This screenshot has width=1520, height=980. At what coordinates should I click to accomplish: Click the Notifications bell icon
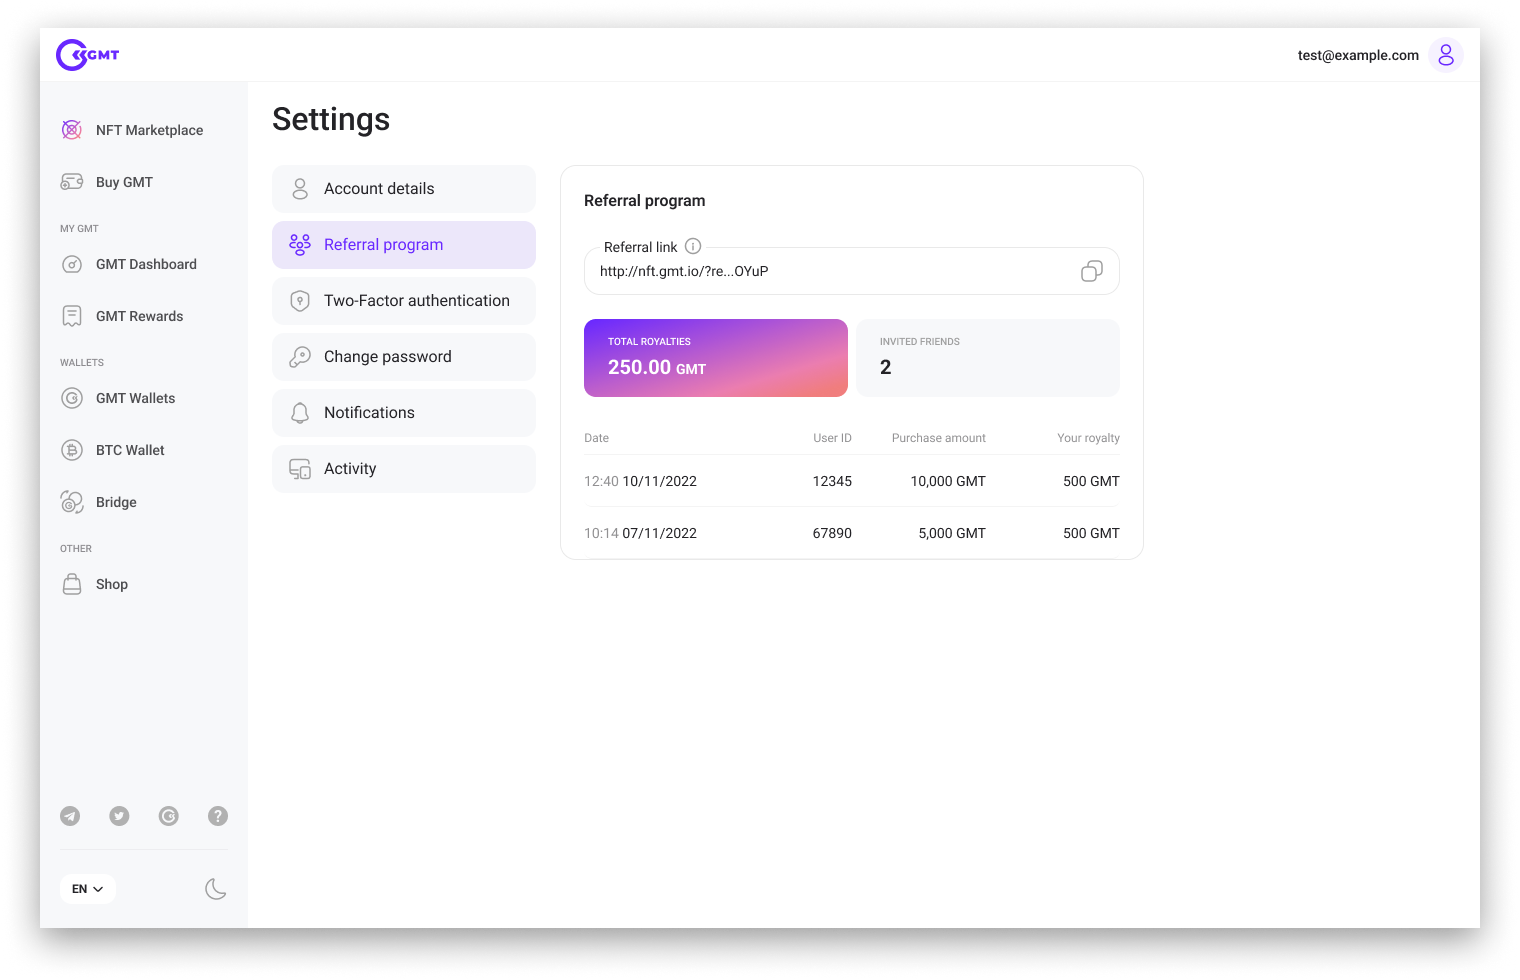[300, 413]
